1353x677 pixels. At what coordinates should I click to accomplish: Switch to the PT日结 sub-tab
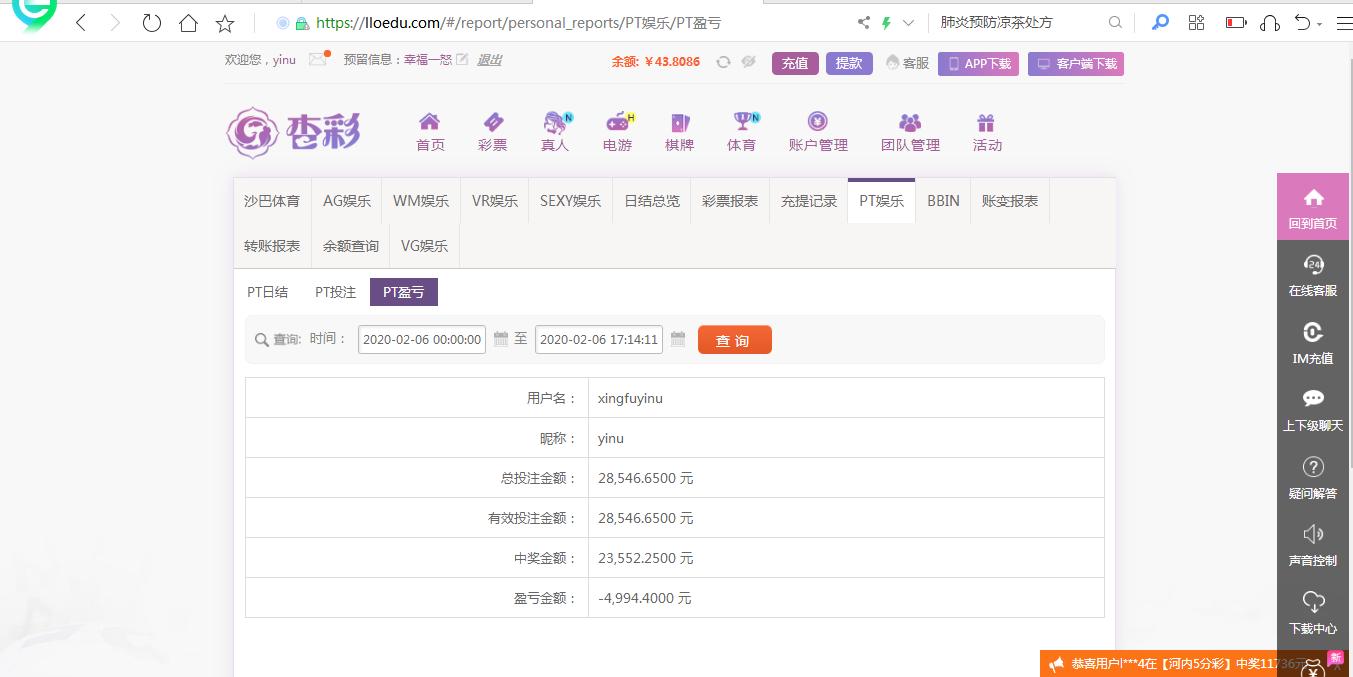267,292
